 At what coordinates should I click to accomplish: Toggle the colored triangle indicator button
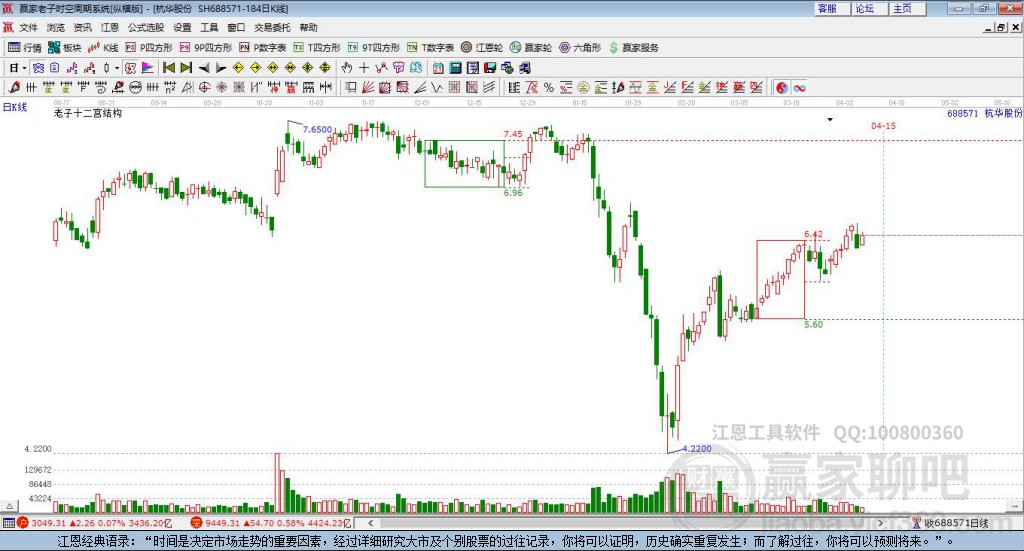(x=148, y=68)
